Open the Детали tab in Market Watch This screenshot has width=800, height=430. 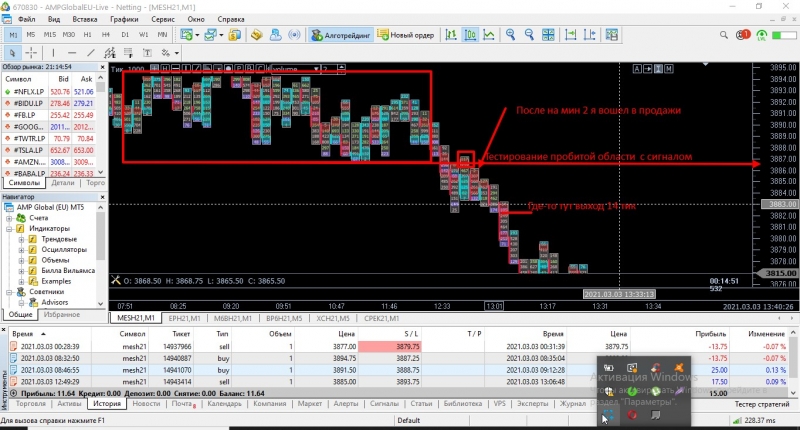(63, 183)
